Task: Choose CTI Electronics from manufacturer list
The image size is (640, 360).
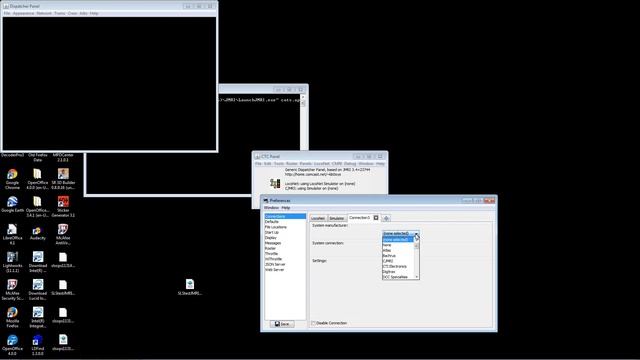Action: [x=398, y=266]
